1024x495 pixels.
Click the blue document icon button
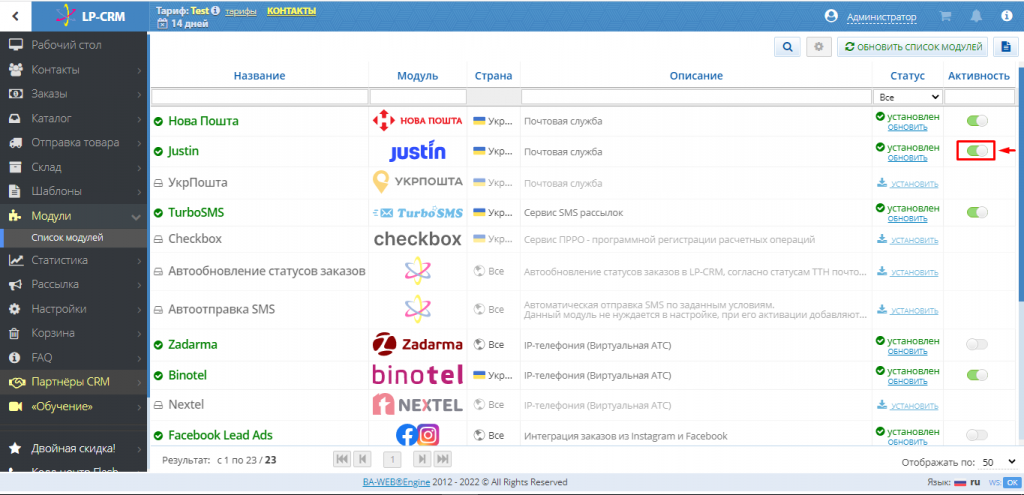[1005, 47]
